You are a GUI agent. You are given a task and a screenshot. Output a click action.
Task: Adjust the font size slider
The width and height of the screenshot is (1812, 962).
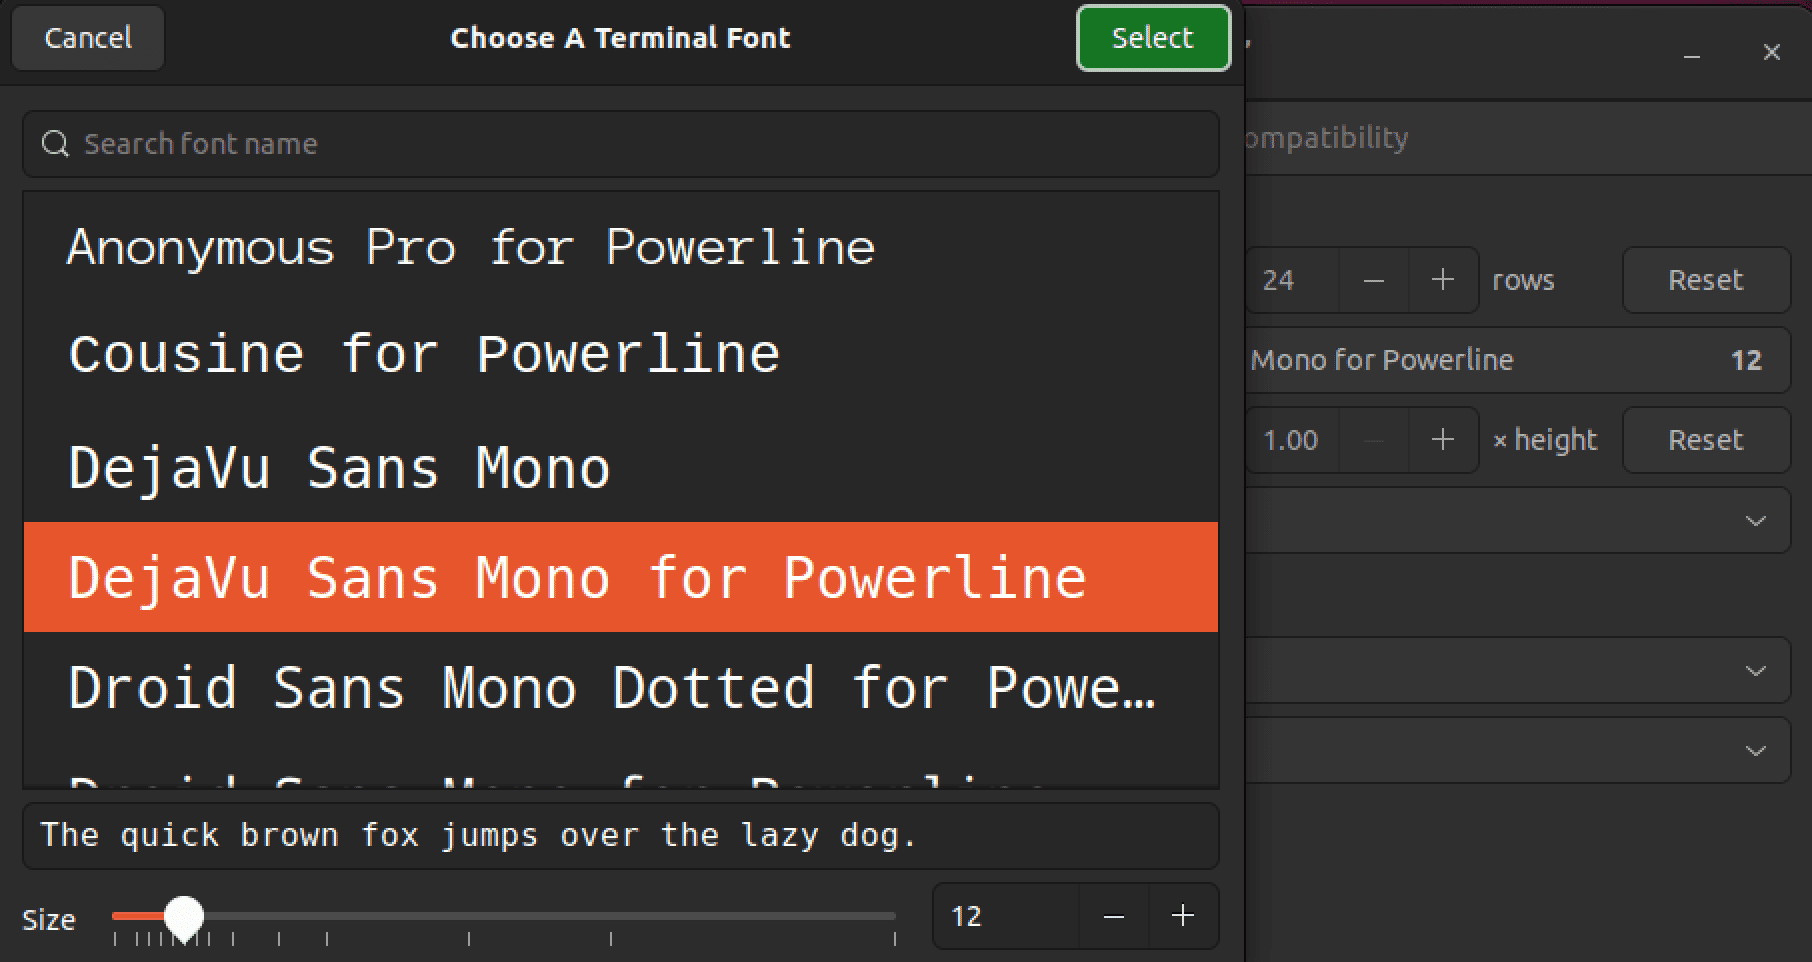pyautogui.click(x=186, y=914)
